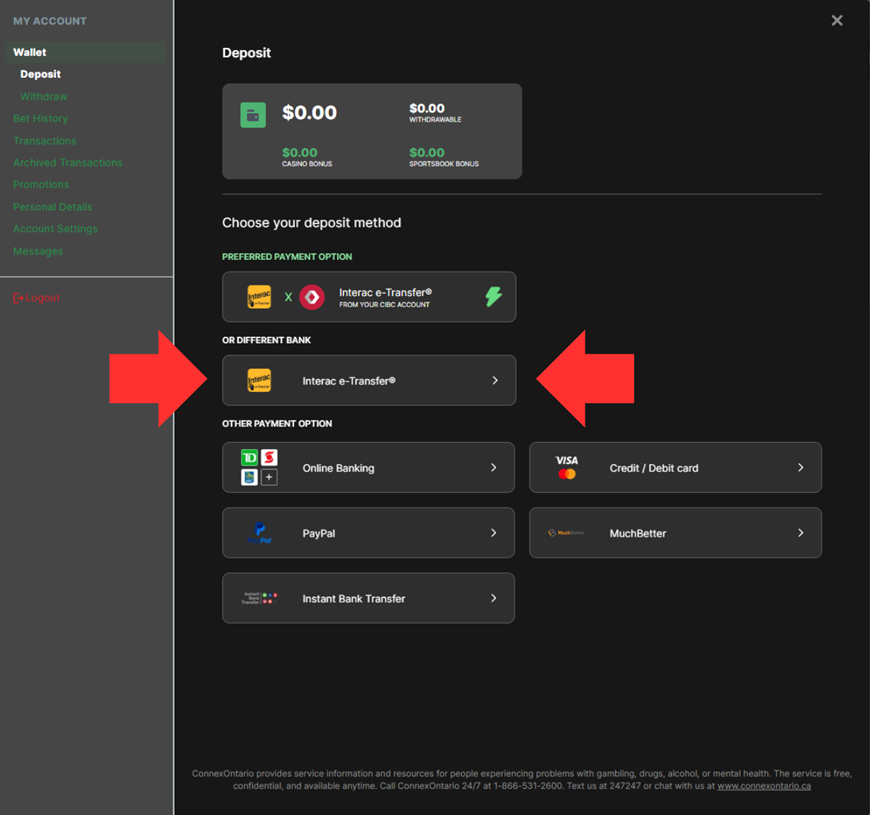Choose Interac e-Transfer from your CIBC account
Screen dimensions: 870x815
(384, 297)
